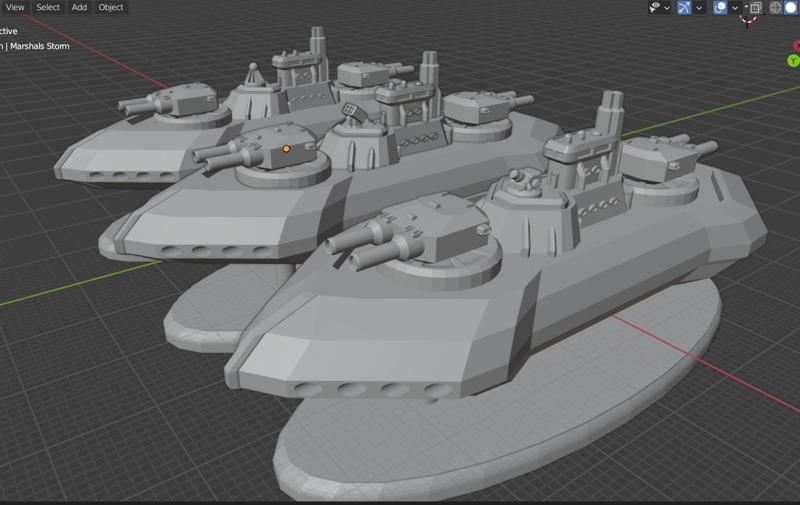Toggle the Show Overlays button
The width and height of the screenshot is (800, 505).
pyautogui.click(x=720, y=7)
